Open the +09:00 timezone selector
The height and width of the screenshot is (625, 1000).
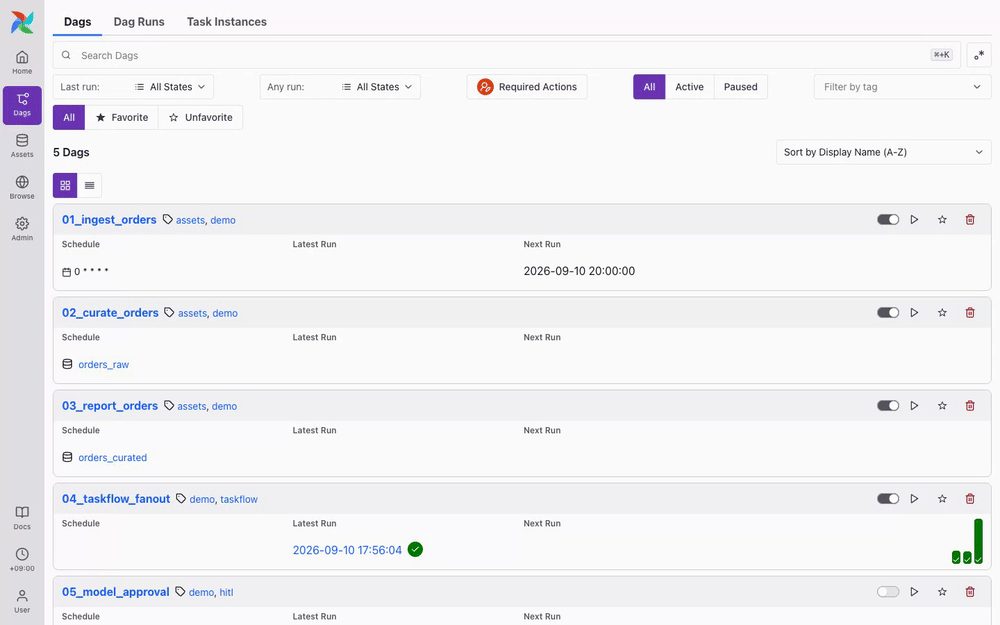22,559
